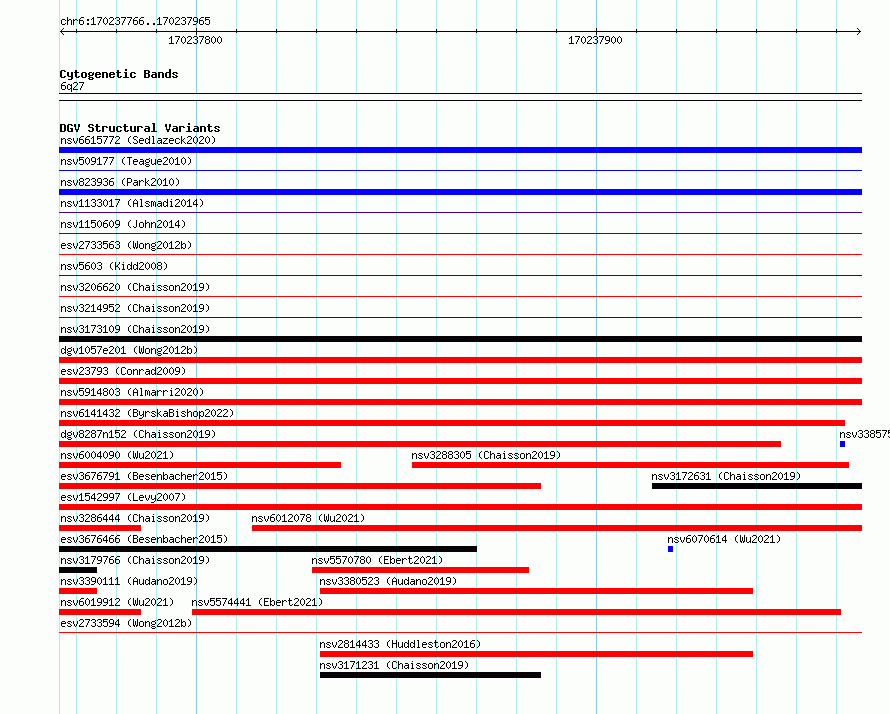Click the nsv6615772 (Sedlazeck2020) label
890x714 pixels.
click(138, 140)
